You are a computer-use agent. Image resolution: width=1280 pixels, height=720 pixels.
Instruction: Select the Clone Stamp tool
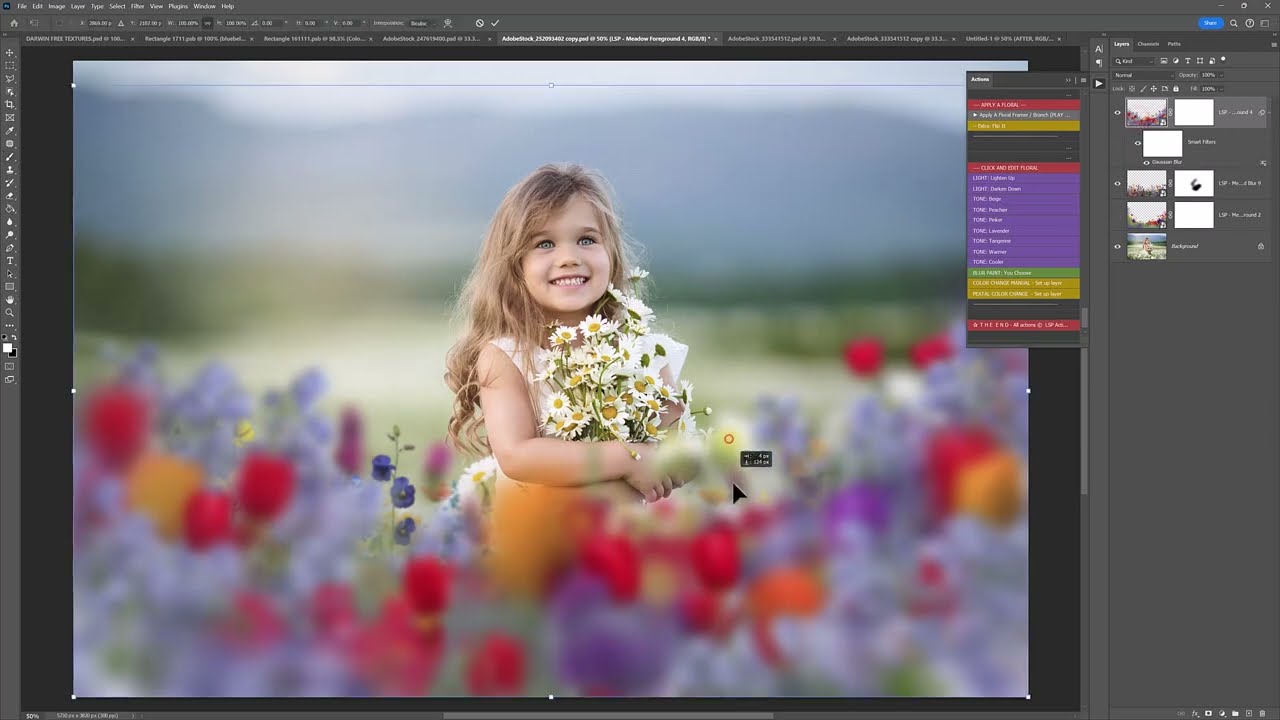10,170
